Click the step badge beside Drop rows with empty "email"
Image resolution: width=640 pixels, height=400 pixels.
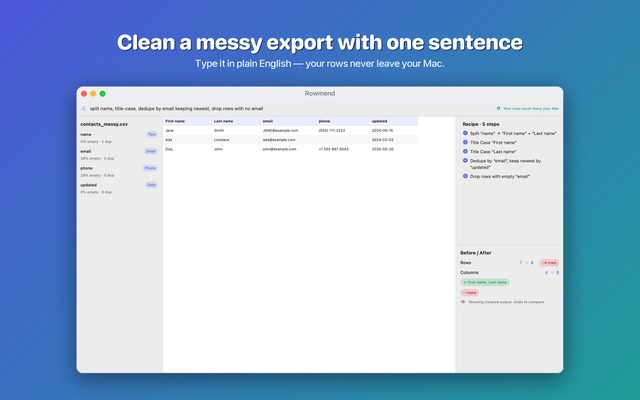coord(465,176)
